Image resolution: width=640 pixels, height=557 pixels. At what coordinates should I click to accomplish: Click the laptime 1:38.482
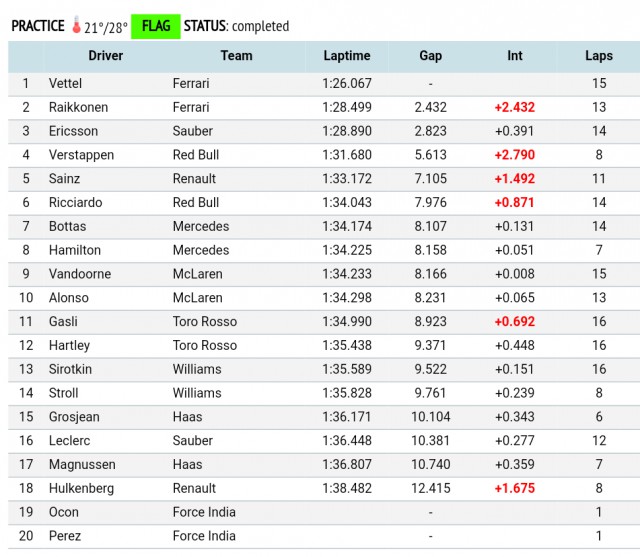click(347, 488)
